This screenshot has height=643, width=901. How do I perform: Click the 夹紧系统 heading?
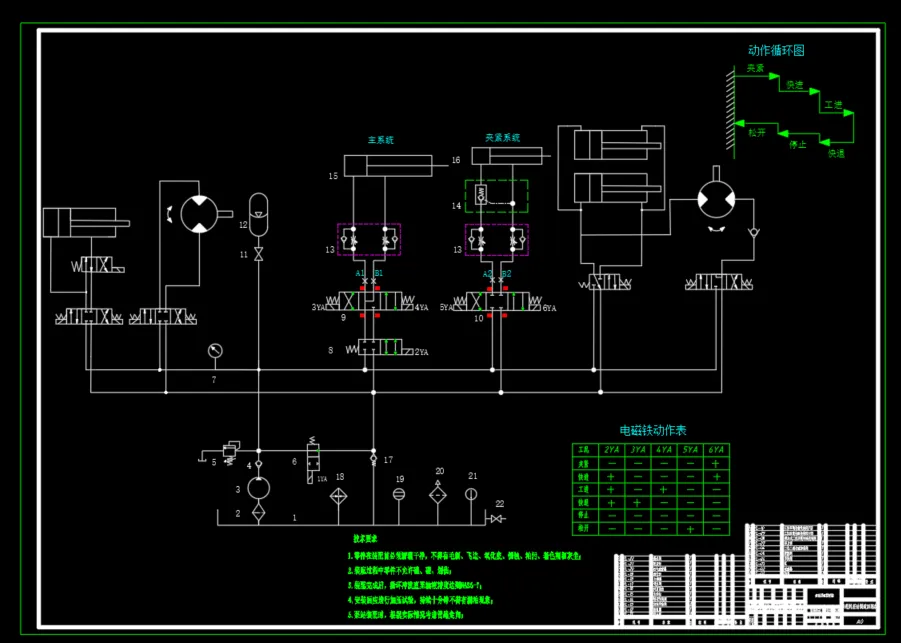(x=503, y=138)
